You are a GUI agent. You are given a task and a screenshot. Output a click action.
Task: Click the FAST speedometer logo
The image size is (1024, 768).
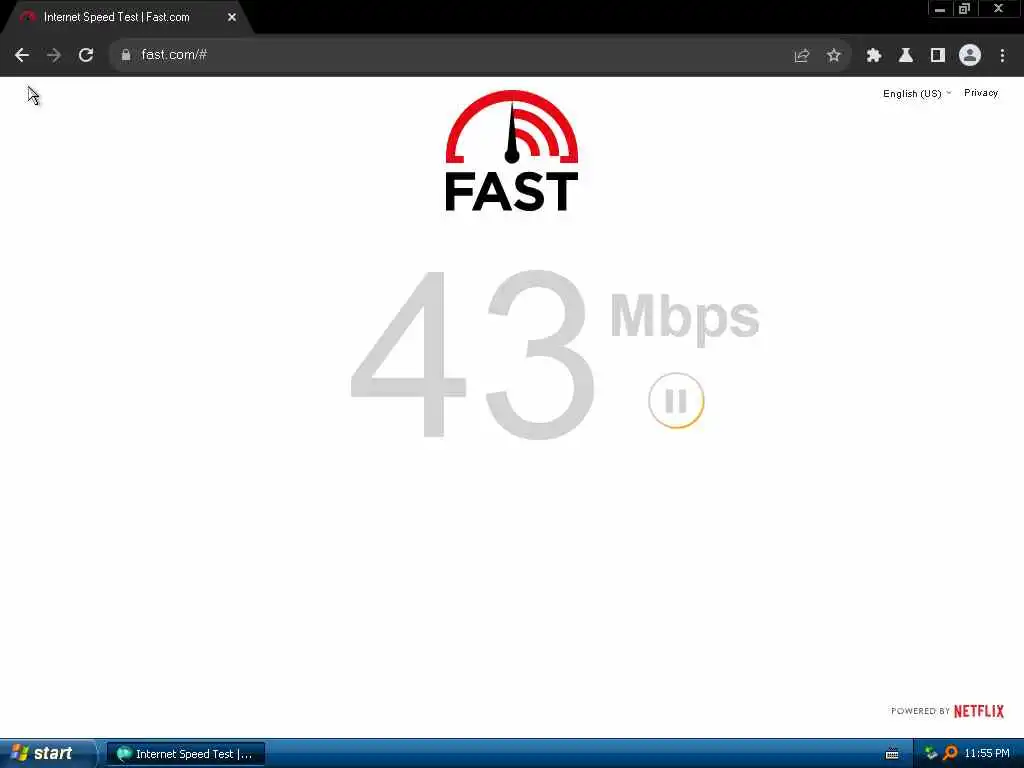511,151
